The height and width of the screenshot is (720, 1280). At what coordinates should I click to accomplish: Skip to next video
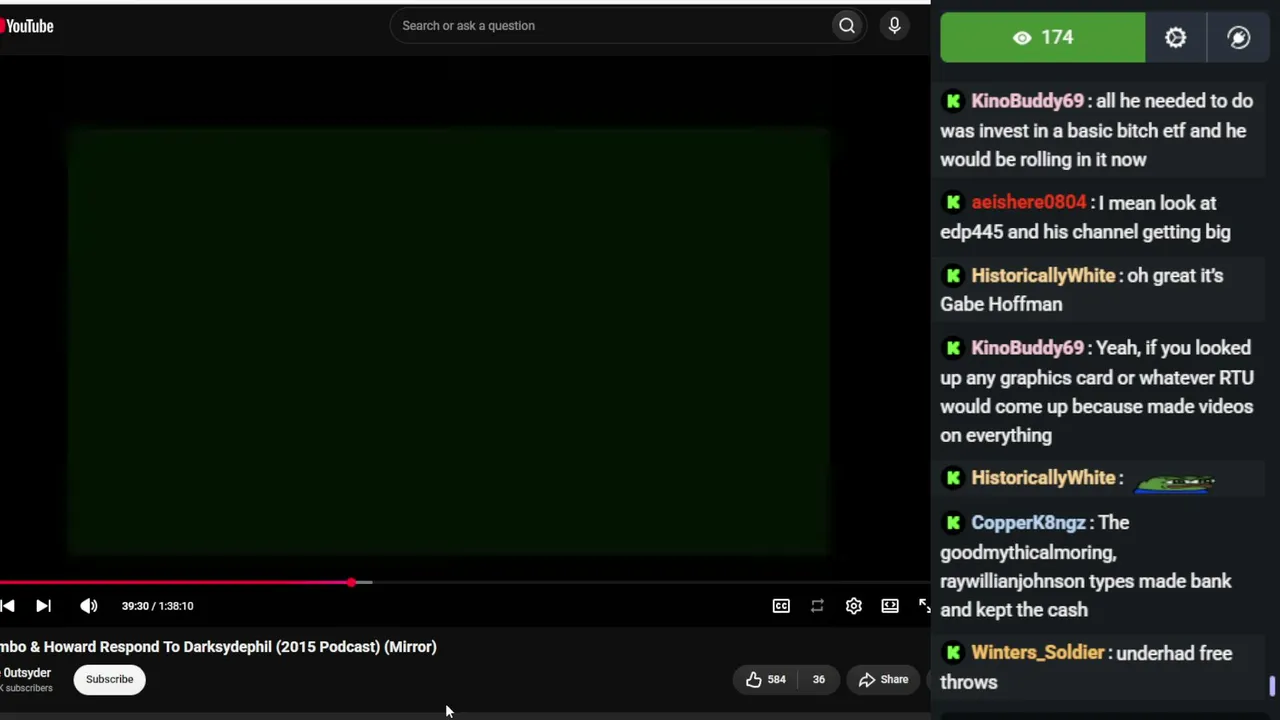pyautogui.click(x=43, y=606)
